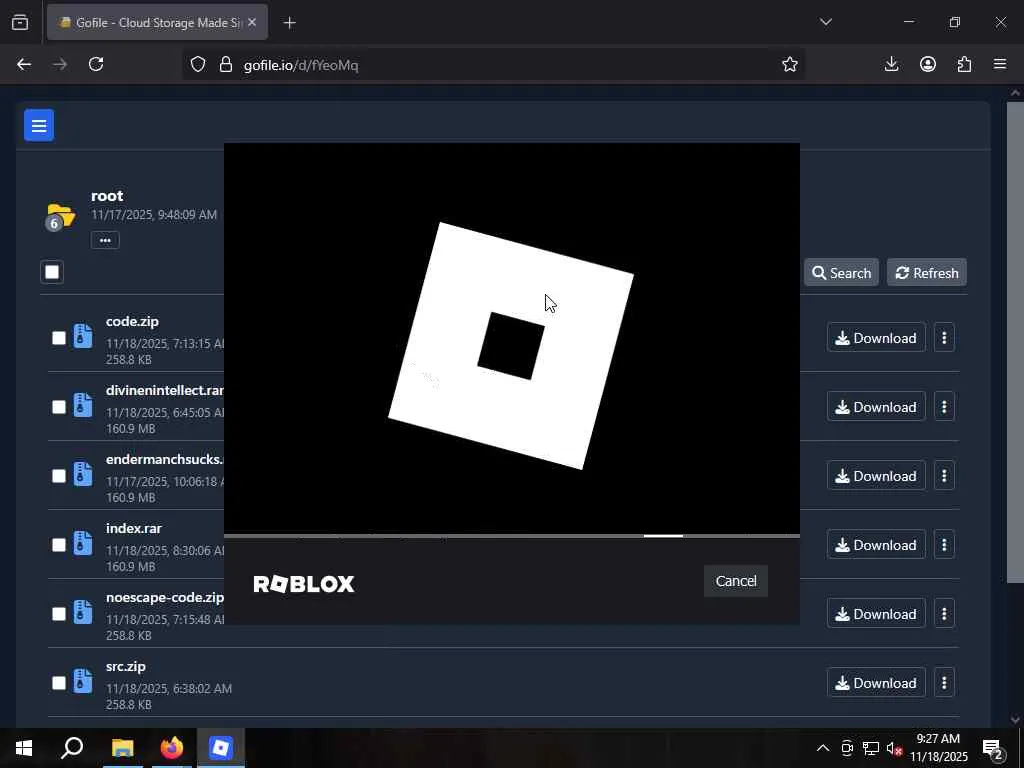This screenshot has width=1024, height=768.
Task: Show tracking protection shield info
Action: [198, 64]
